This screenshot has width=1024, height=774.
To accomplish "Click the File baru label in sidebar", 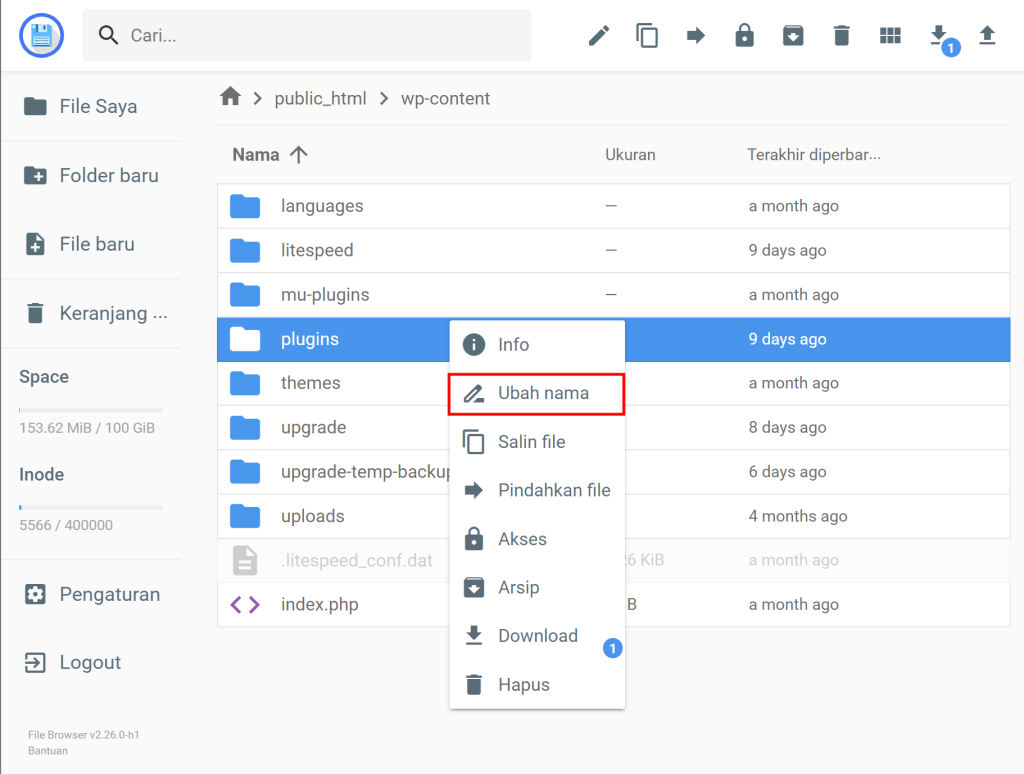I will [x=97, y=244].
